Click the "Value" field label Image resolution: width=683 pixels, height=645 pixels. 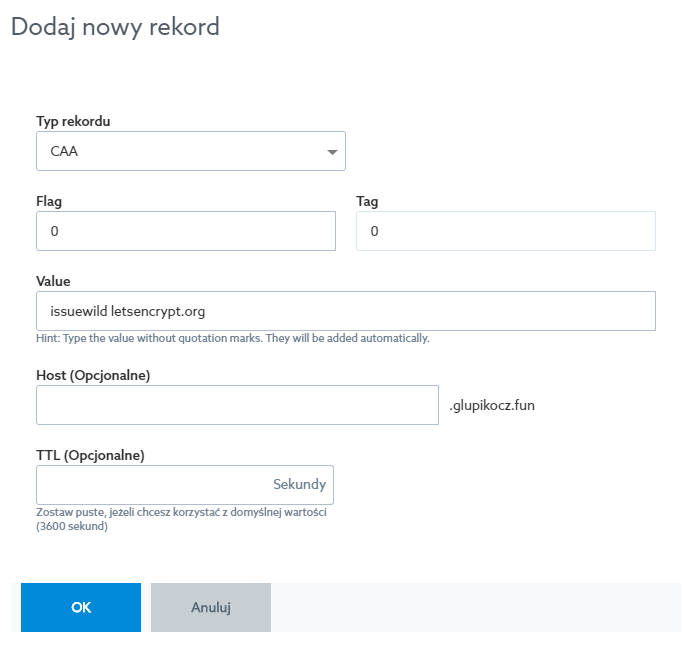click(x=53, y=281)
